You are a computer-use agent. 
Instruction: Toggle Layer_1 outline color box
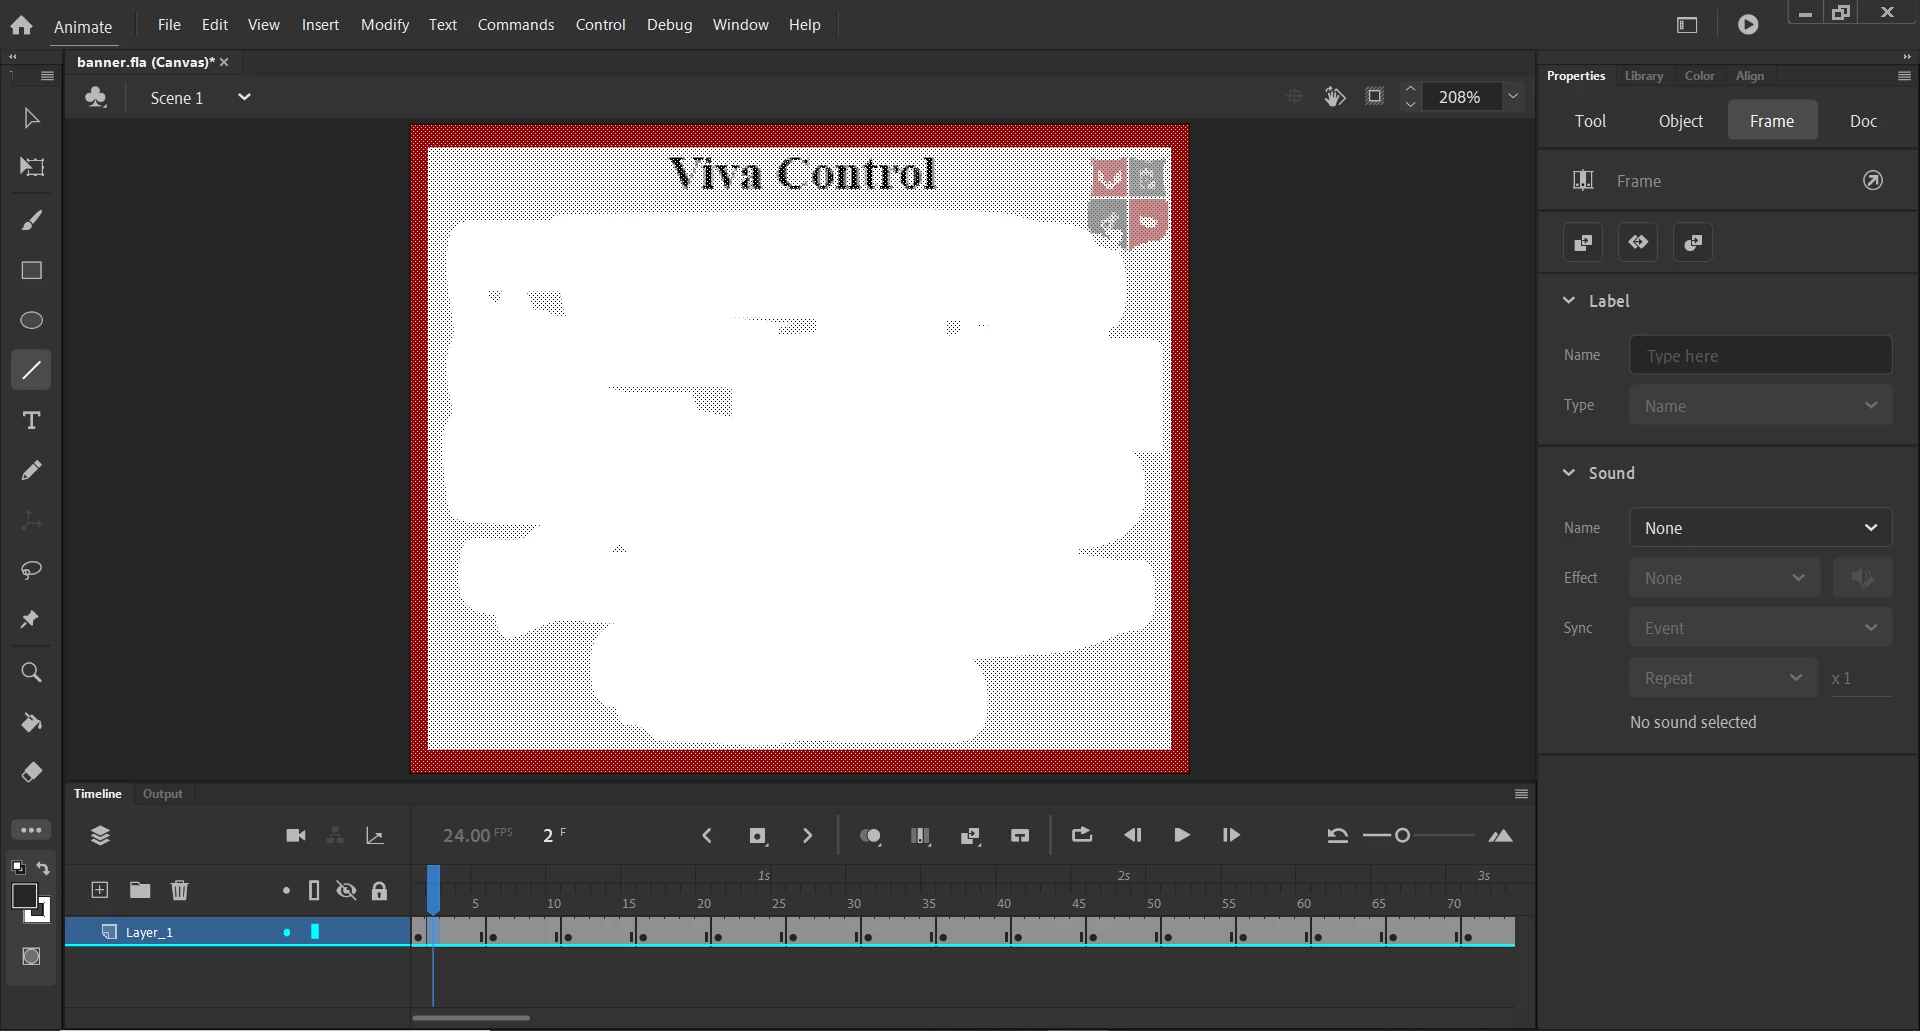coord(315,932)
